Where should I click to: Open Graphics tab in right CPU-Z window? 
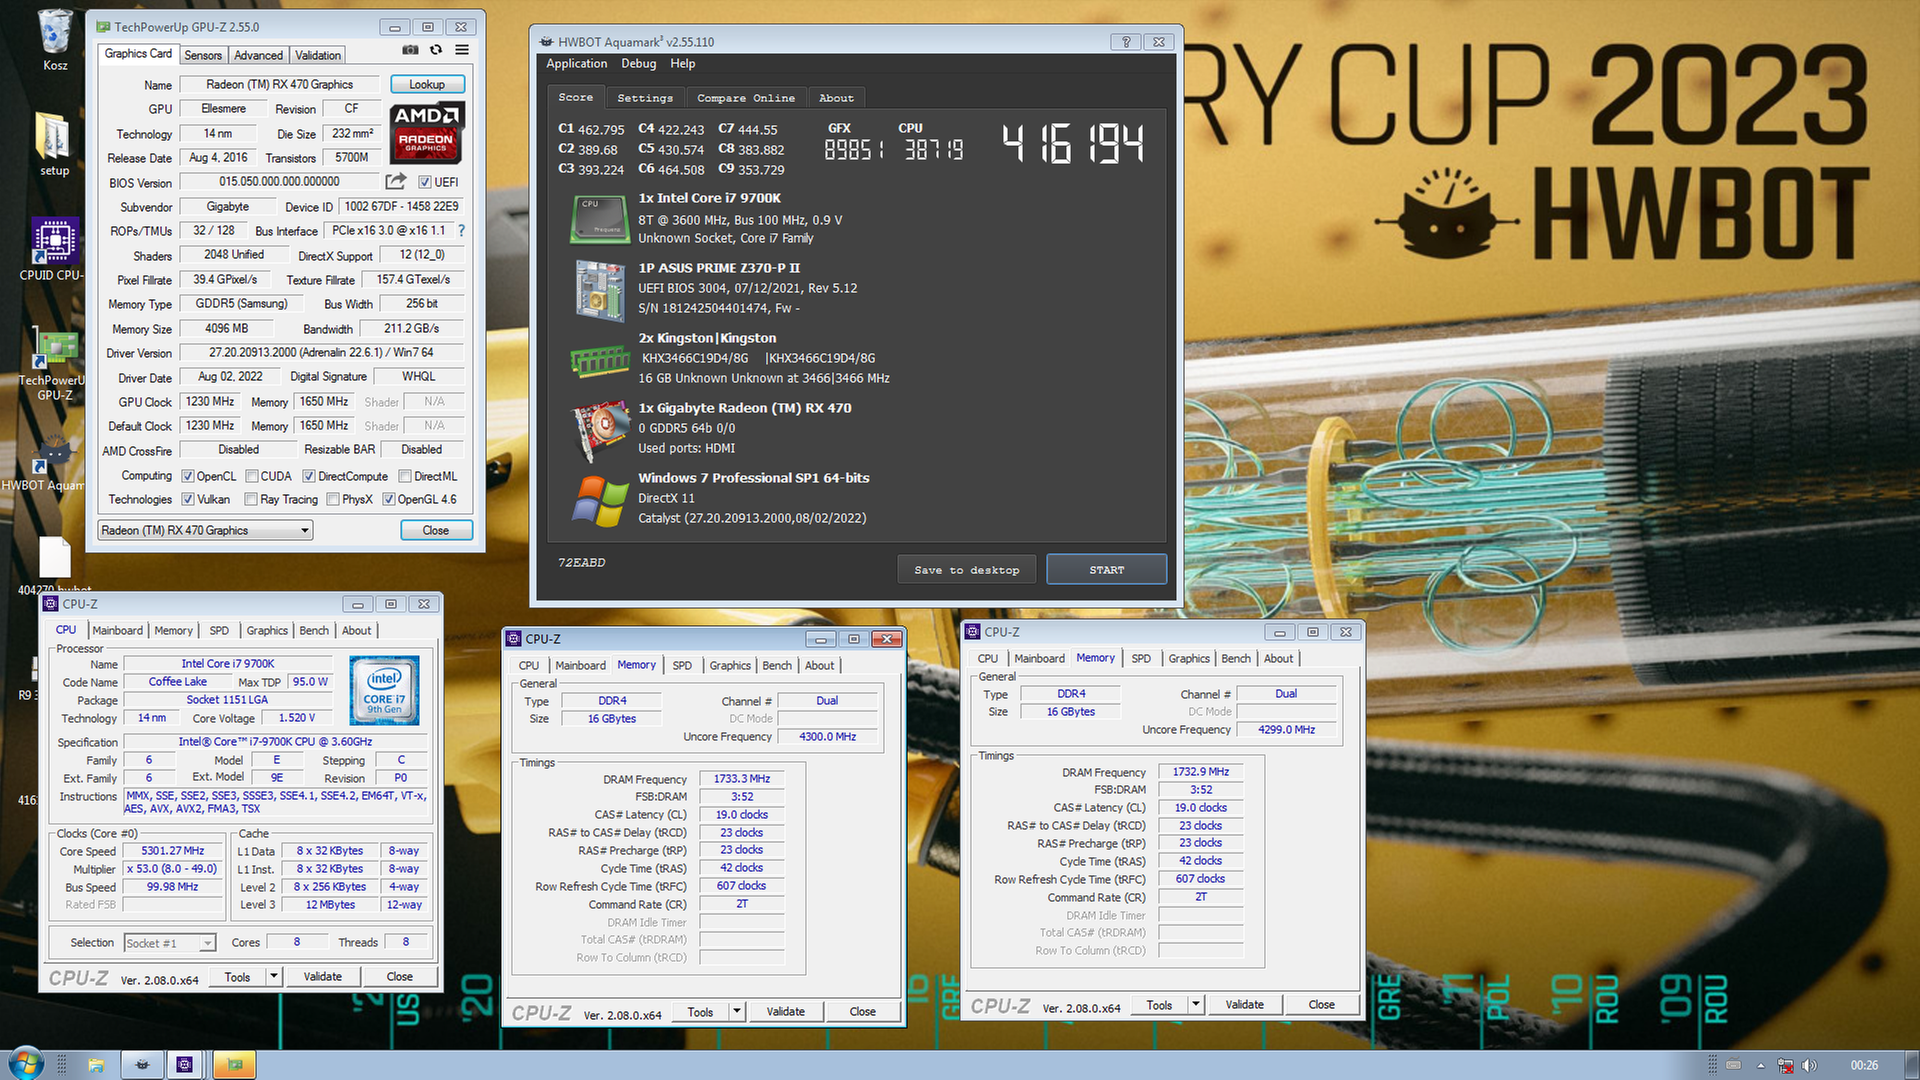pos(1189,659)
